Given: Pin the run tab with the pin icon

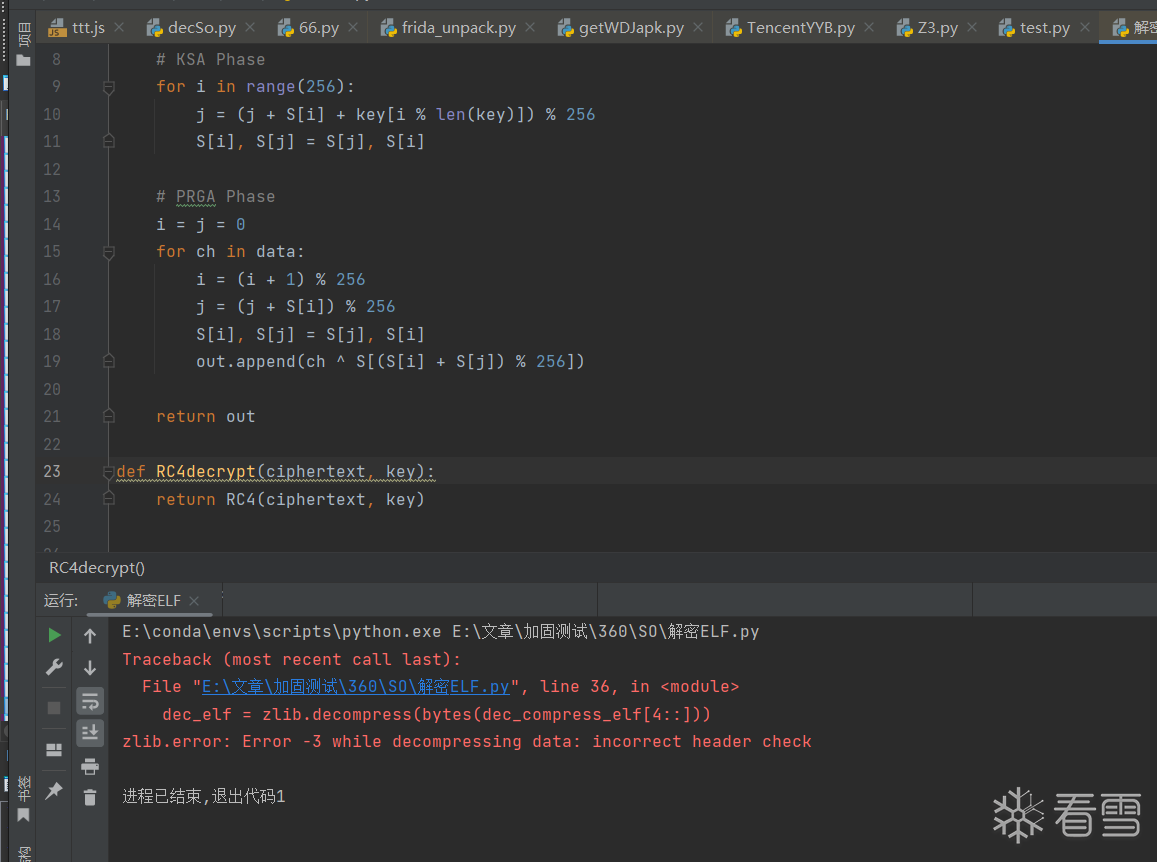Looking at the screenshot, I should click(x=55, y=790).
